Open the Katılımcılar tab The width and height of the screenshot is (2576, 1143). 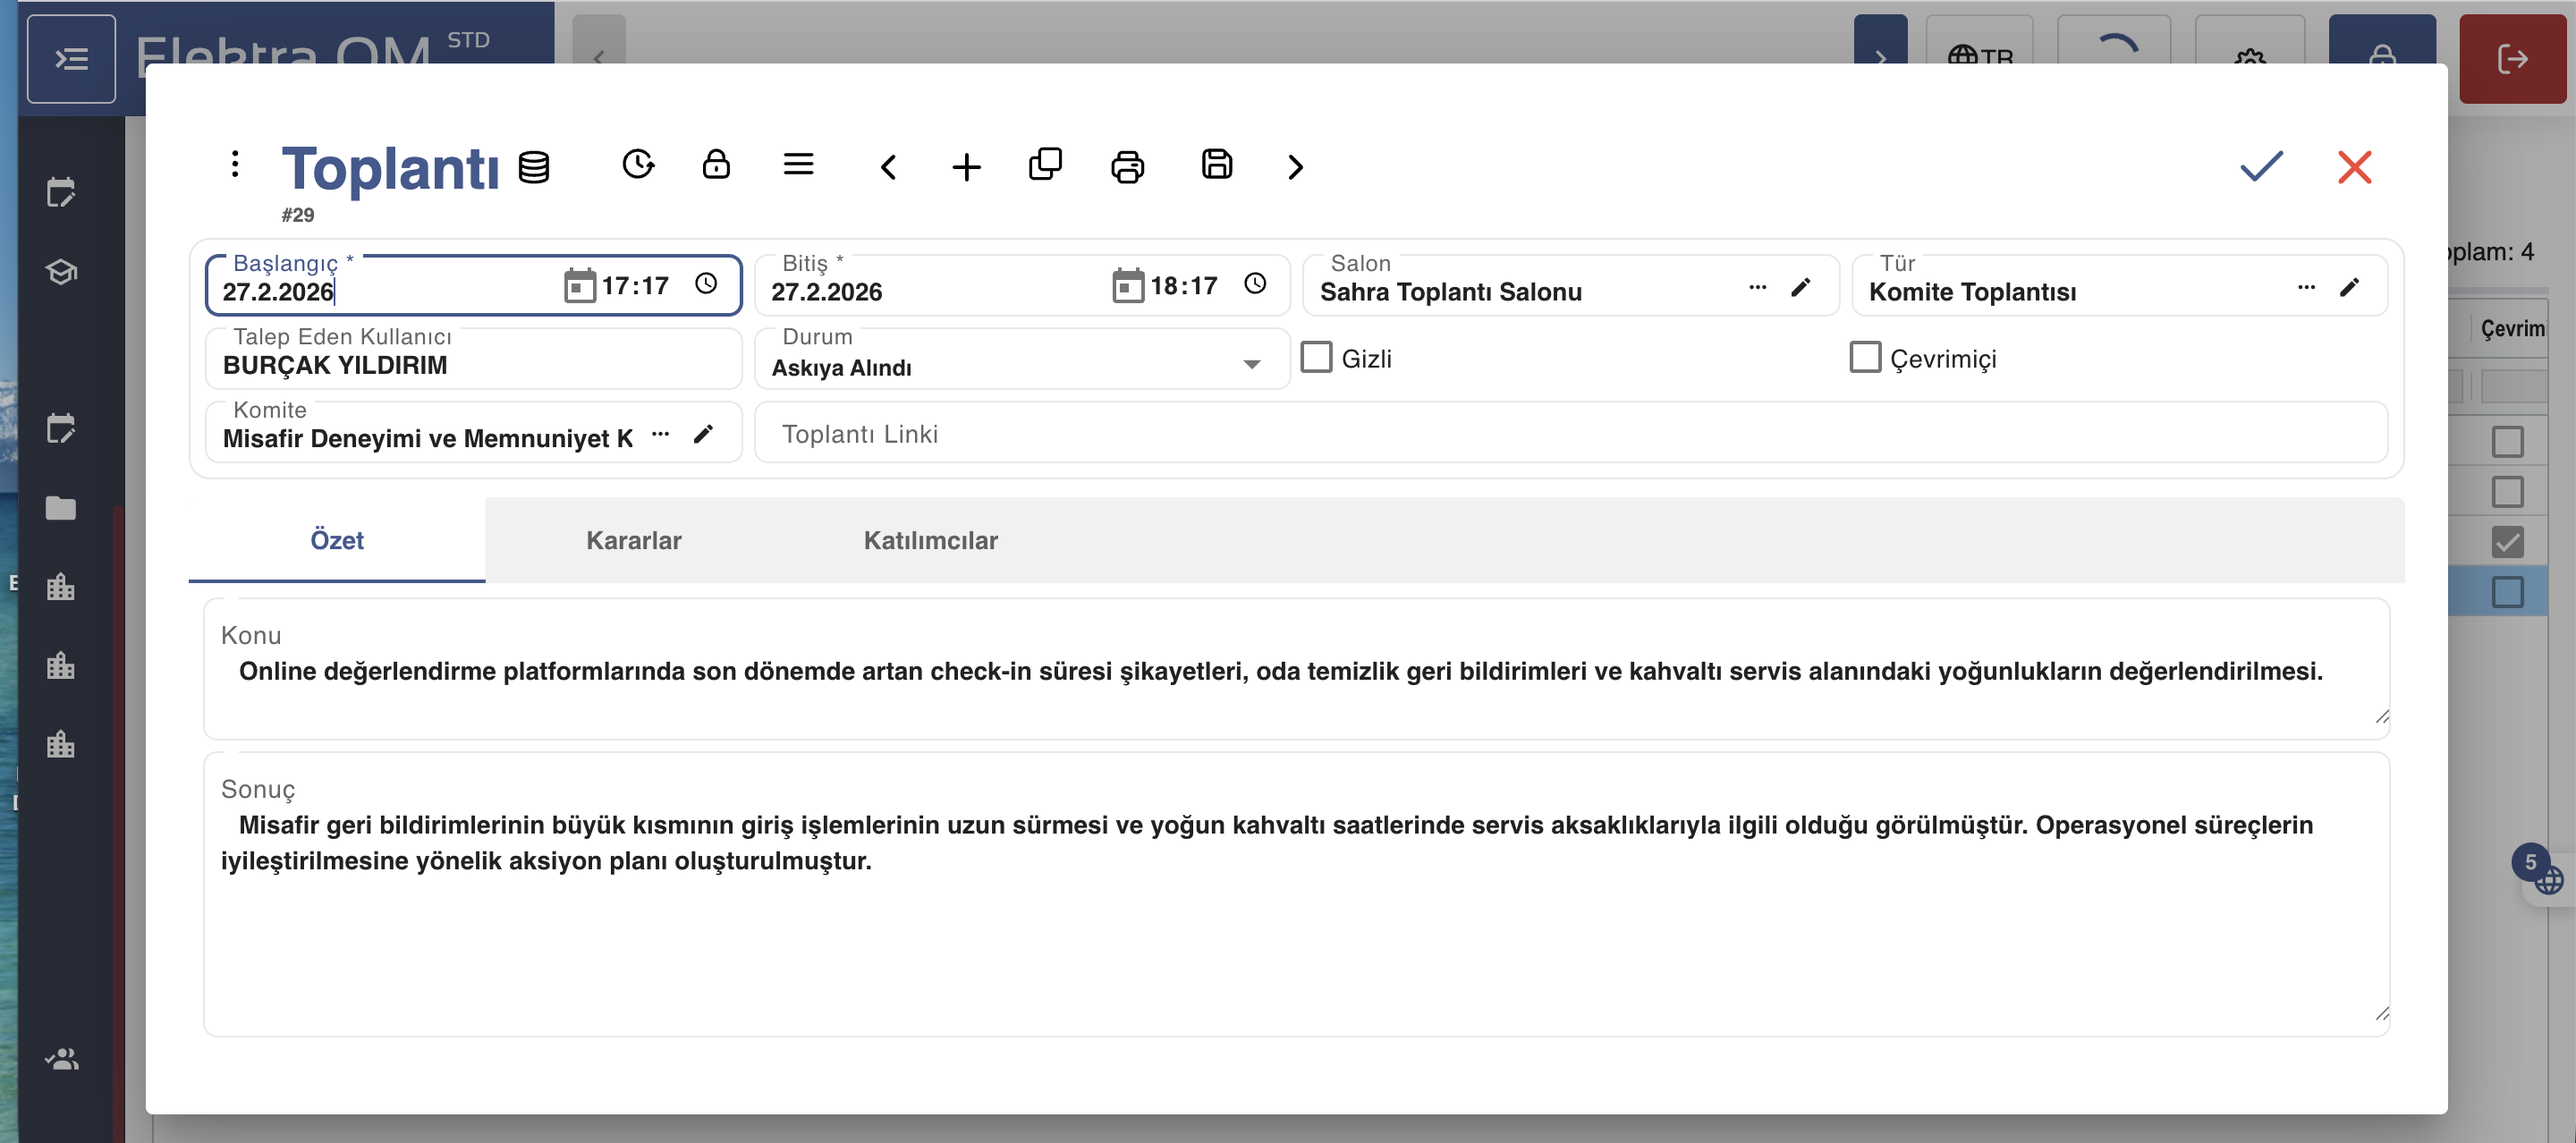[930, 540]
